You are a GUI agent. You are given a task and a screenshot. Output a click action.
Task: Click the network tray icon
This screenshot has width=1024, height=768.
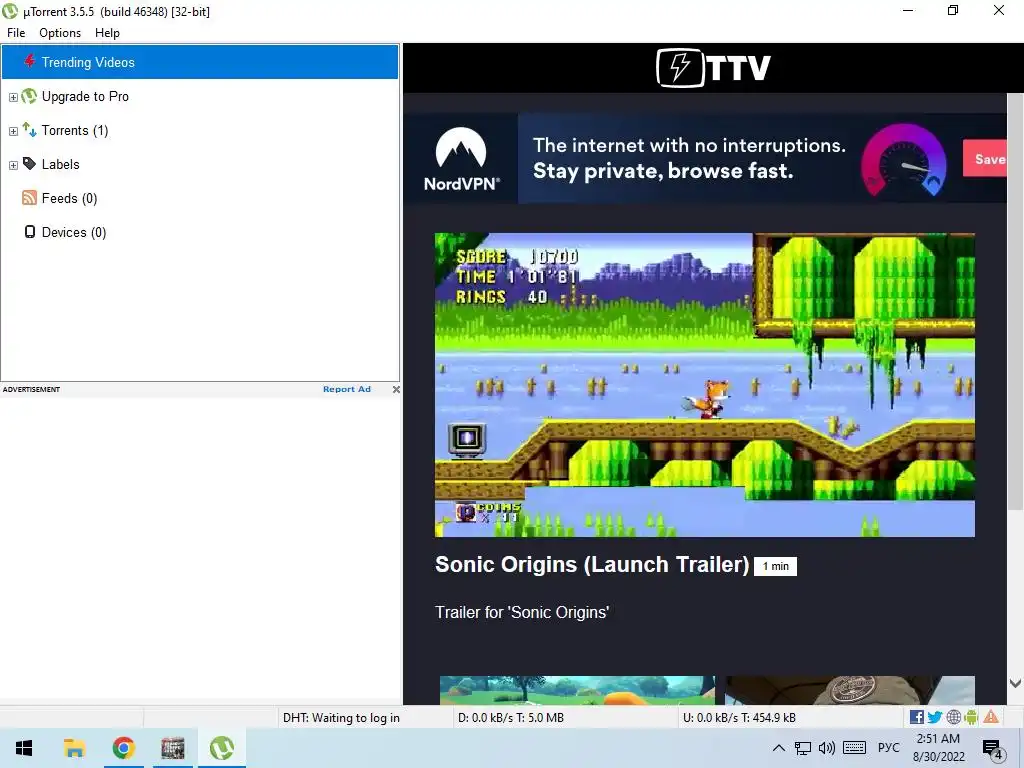[803, 748]
